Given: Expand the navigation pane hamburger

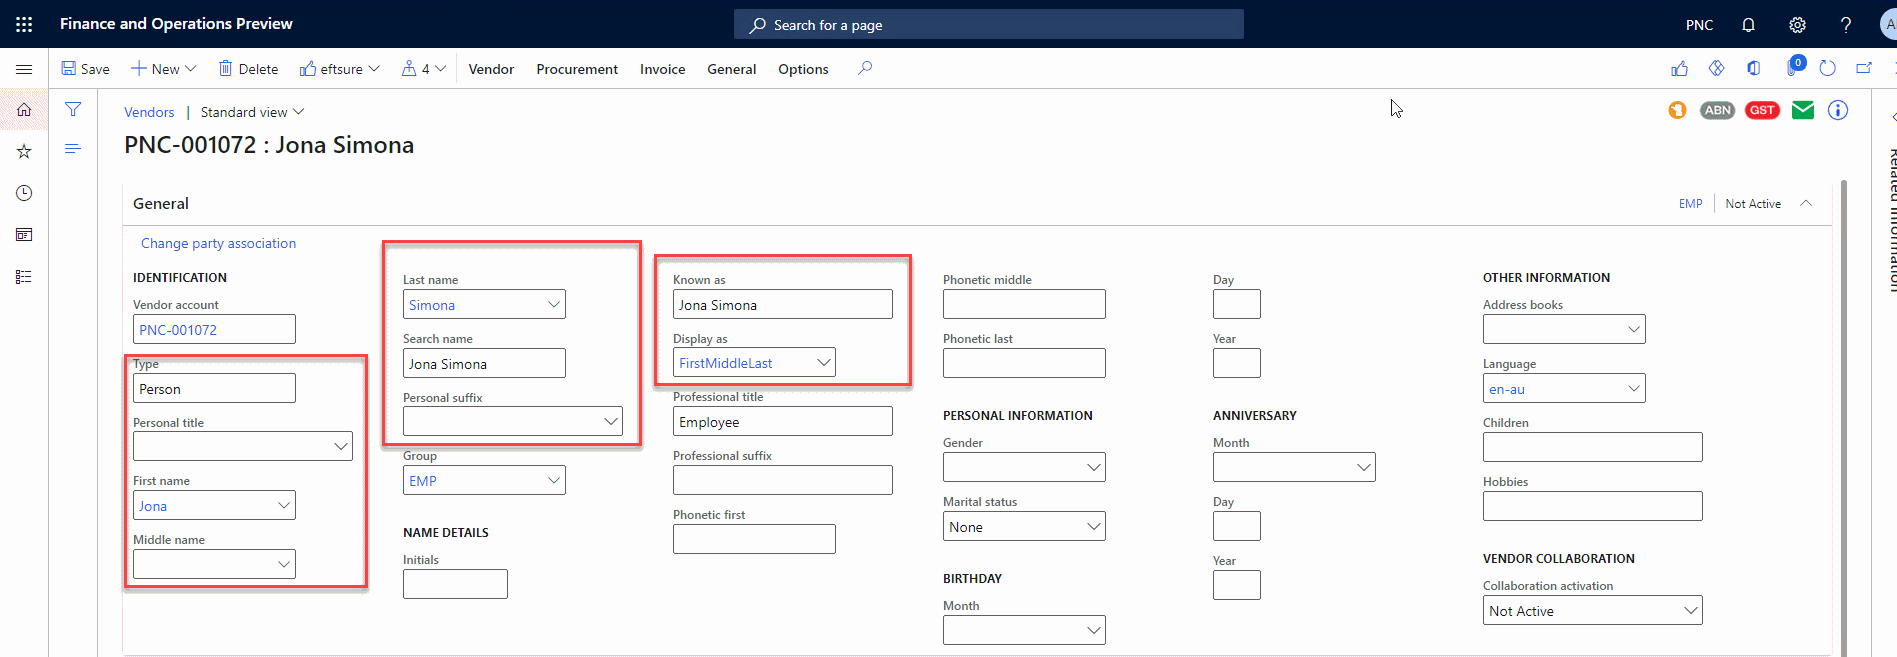Looking at the screenshot, I should coord(24,69).
